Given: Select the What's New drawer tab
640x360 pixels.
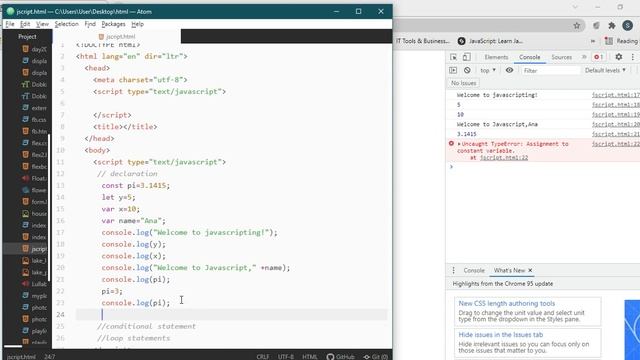Looking at the screenshot, I should coord(509,270).
